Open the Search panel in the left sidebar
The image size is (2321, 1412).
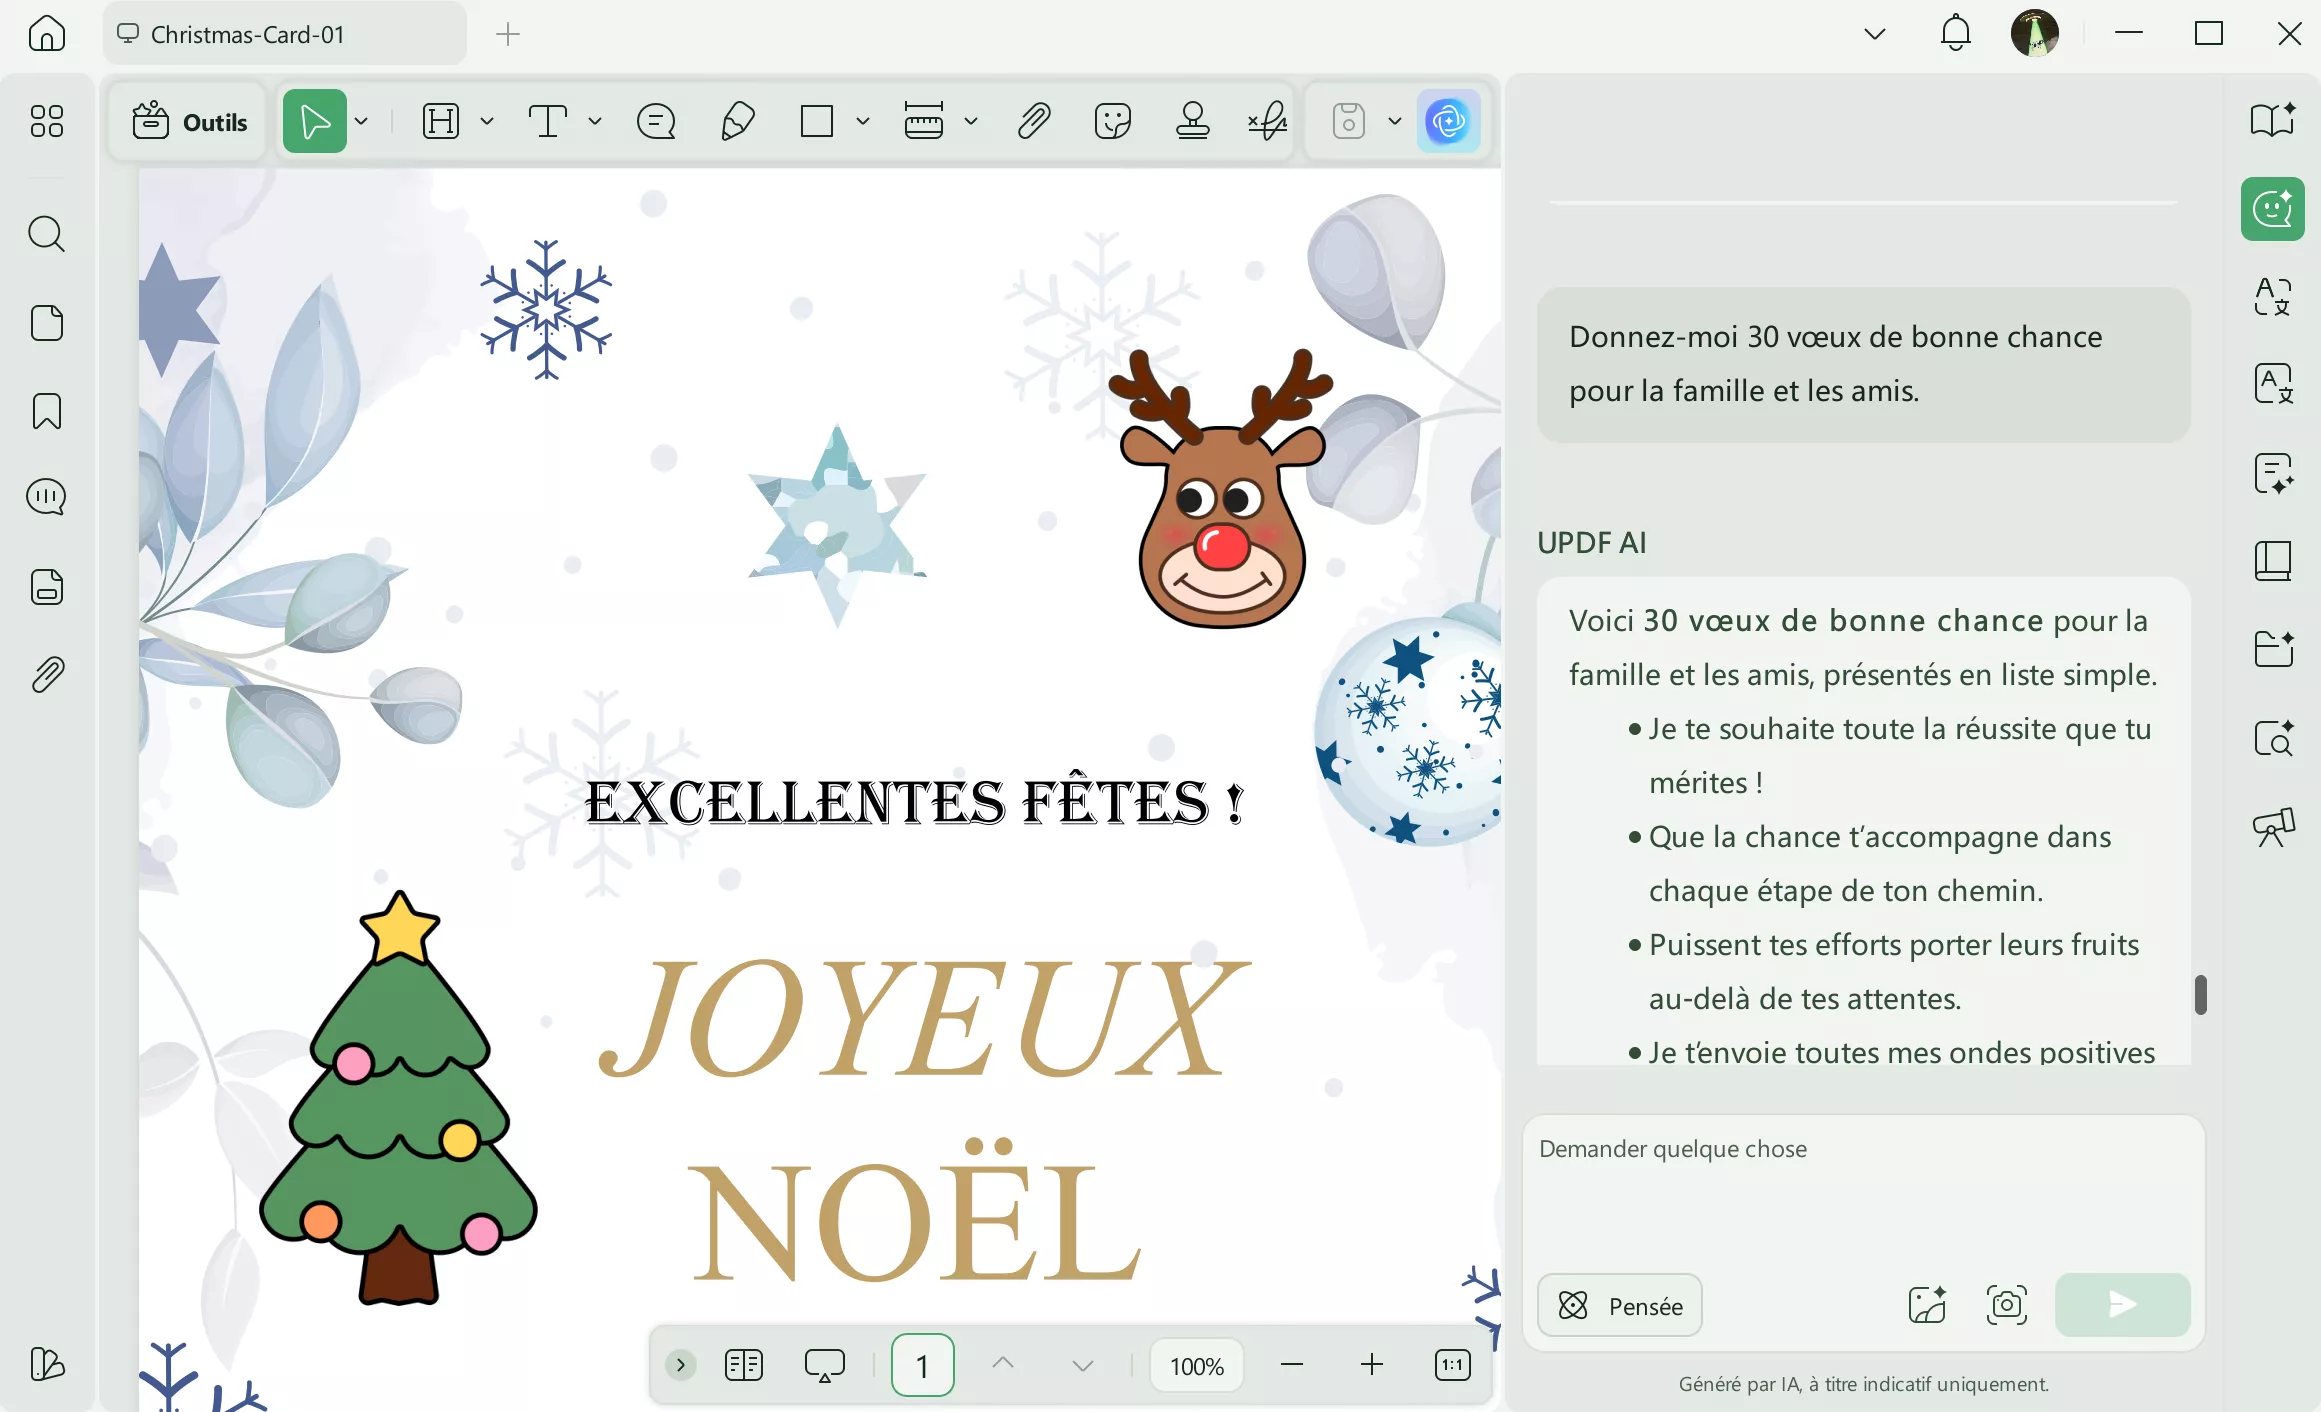[x=46, y=234]
